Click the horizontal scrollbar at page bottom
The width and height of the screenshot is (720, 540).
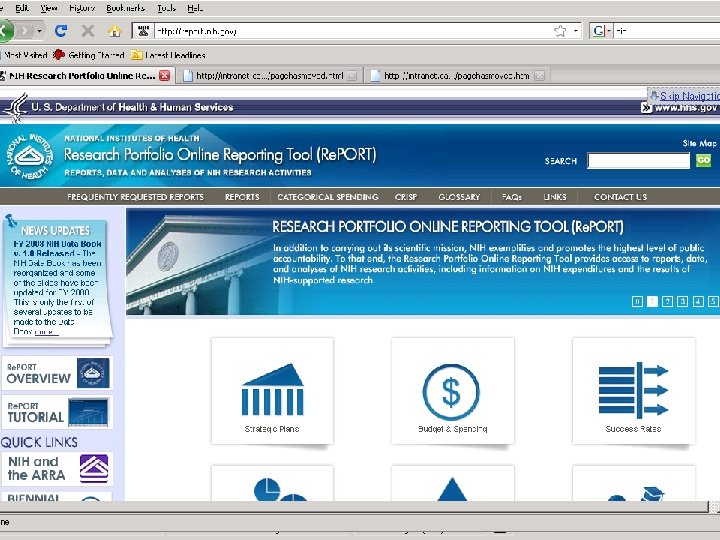point(354,506)
